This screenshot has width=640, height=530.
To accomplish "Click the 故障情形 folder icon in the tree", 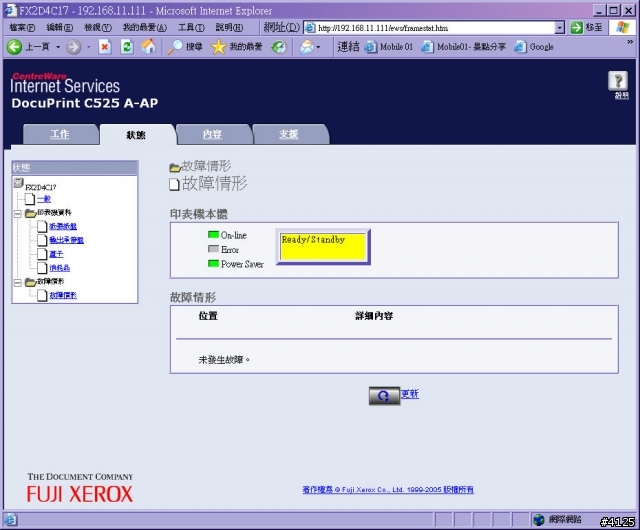I will [x=30, y=282].
